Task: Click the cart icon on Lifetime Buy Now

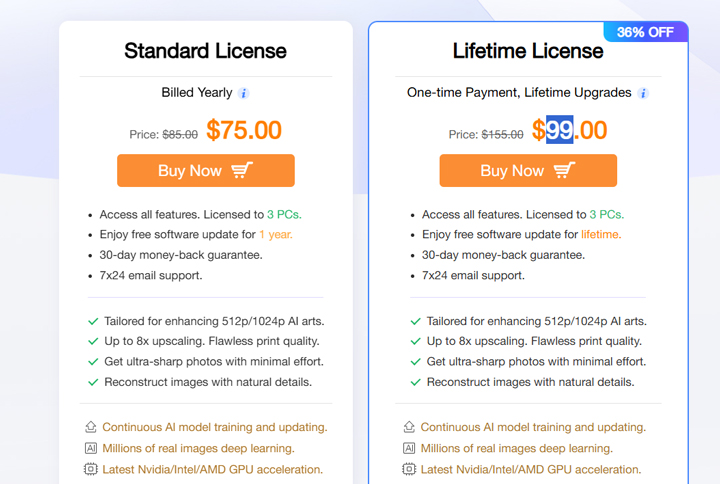Action: [x=564, y=171]
